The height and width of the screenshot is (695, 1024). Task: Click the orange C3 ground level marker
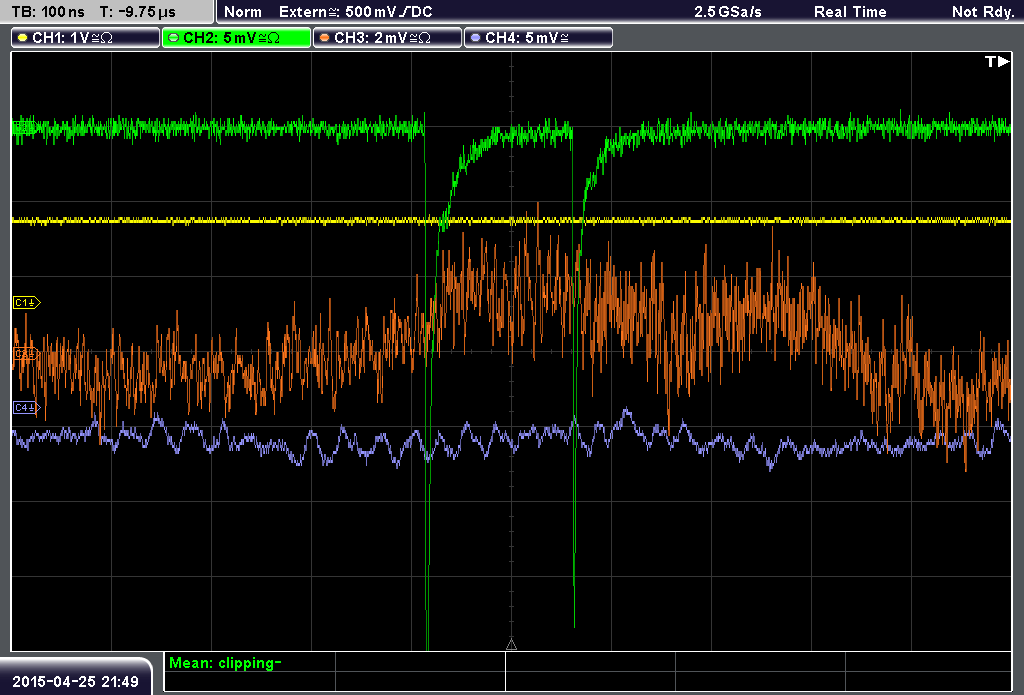point(27,354)
